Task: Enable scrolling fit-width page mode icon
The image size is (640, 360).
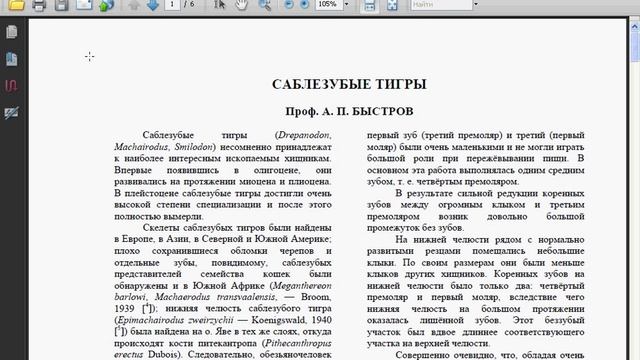Action: [x=369, y=5]
